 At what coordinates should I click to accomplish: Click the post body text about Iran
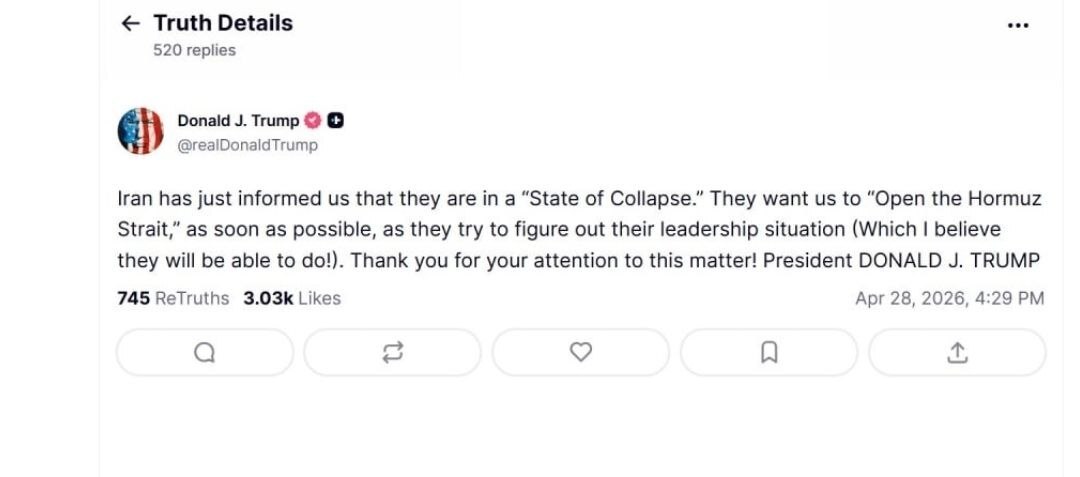click(x=580, y=230)
